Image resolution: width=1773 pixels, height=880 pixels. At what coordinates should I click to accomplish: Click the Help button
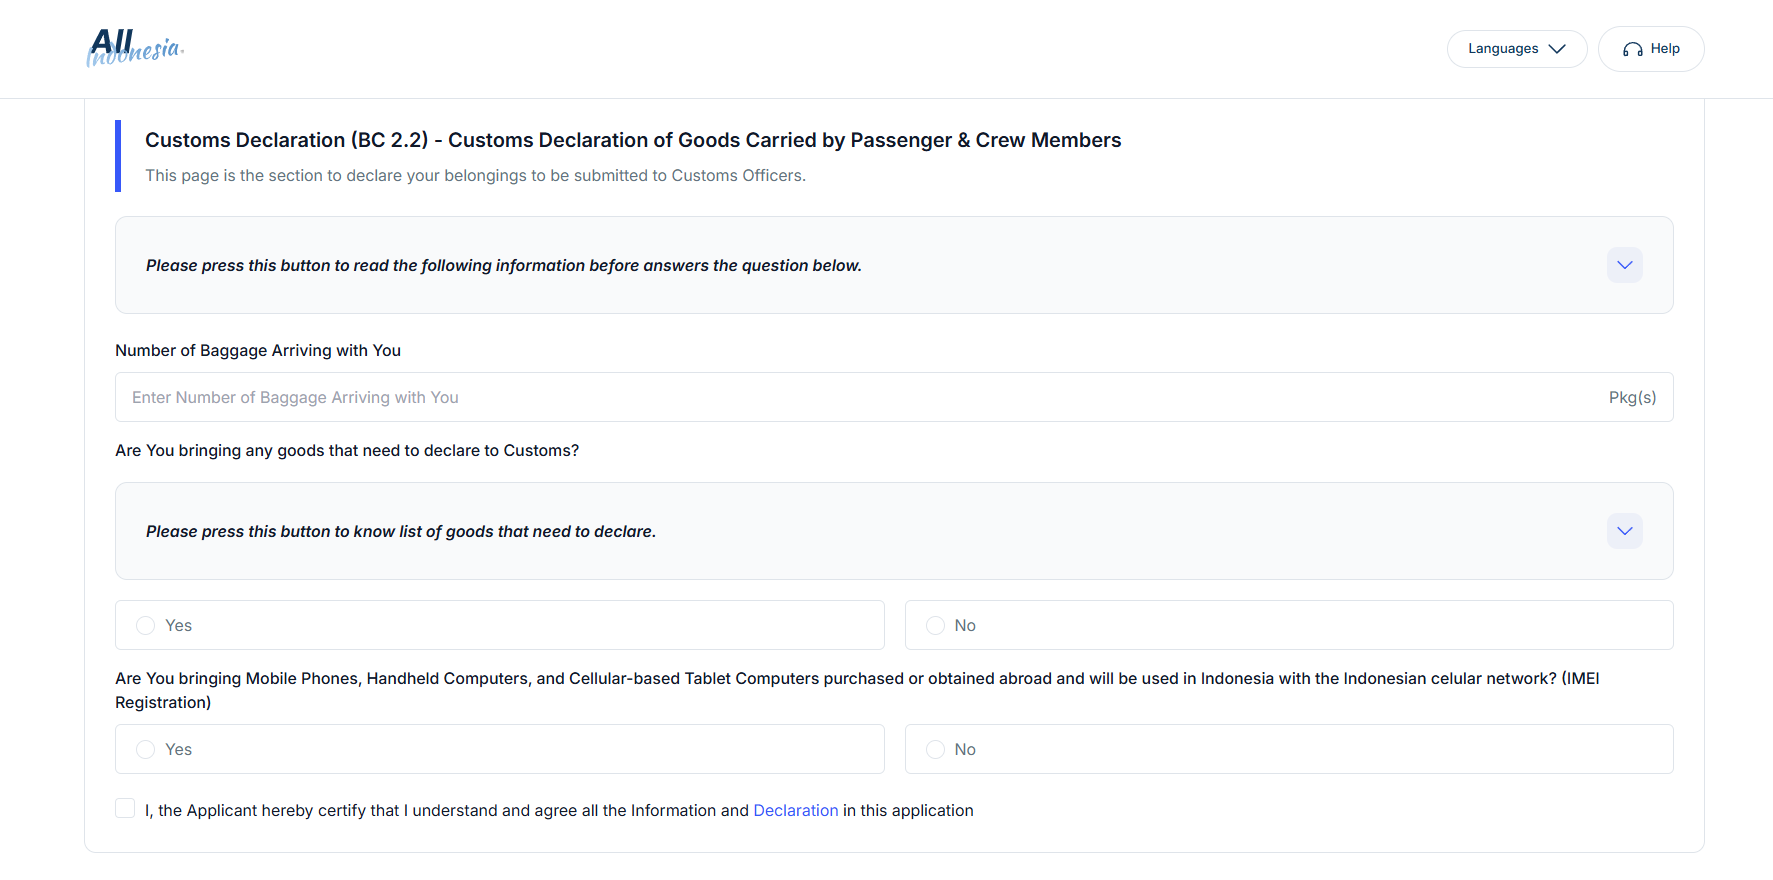tap(1650, 48)
